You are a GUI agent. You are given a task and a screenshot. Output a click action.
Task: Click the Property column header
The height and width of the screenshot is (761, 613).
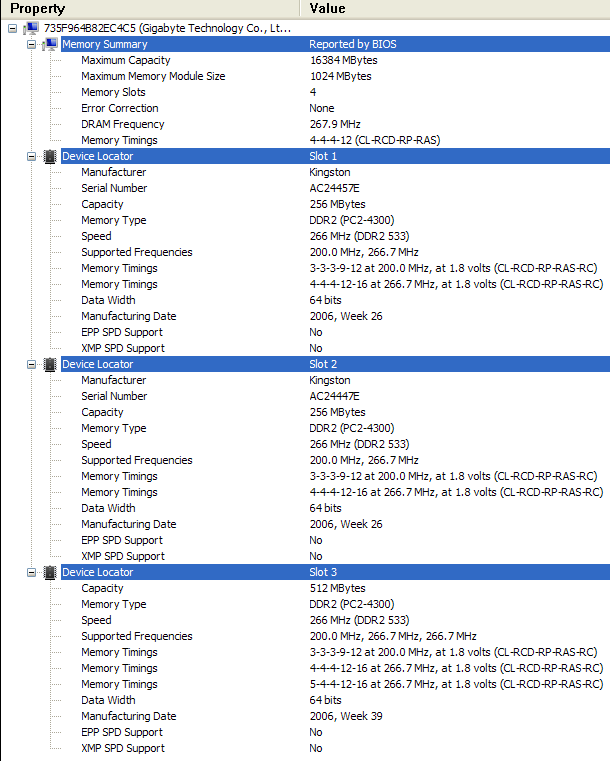point(150,9)
